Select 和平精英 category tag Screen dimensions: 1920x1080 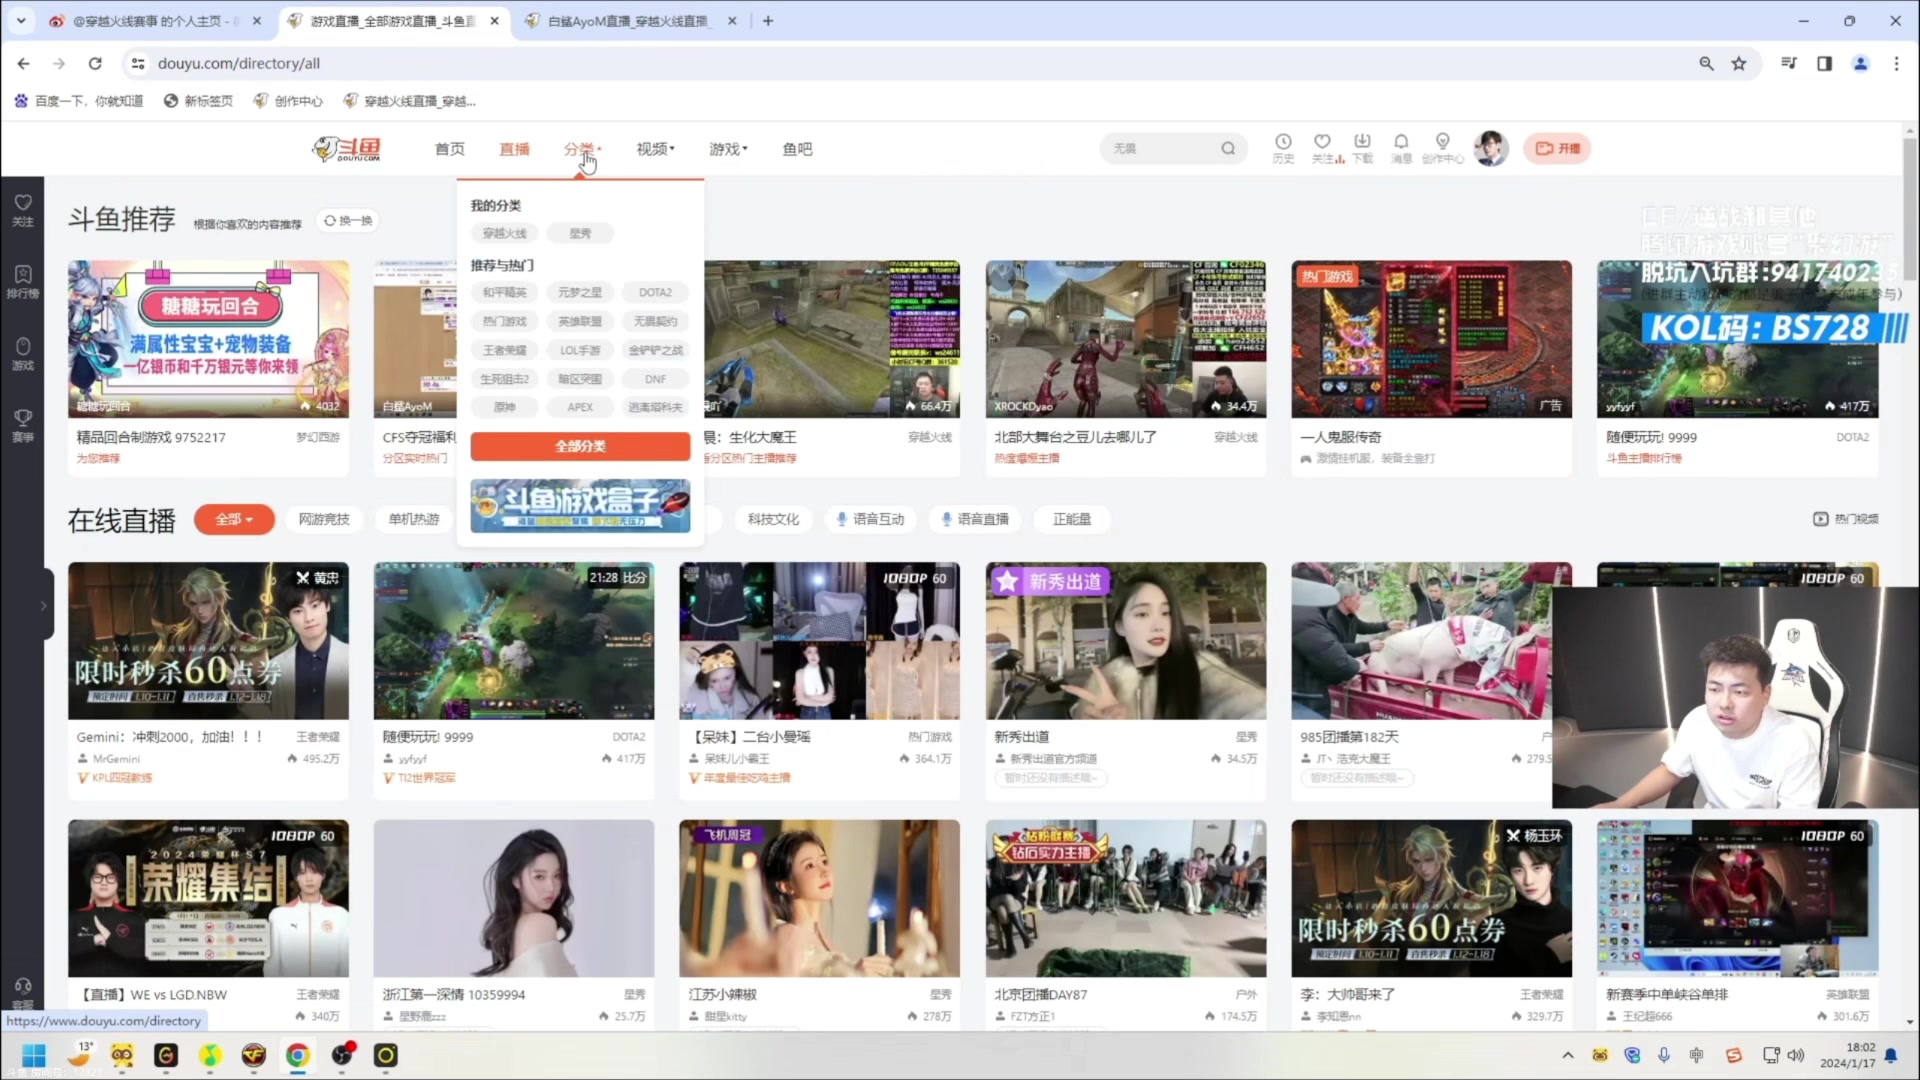[504, 292]
